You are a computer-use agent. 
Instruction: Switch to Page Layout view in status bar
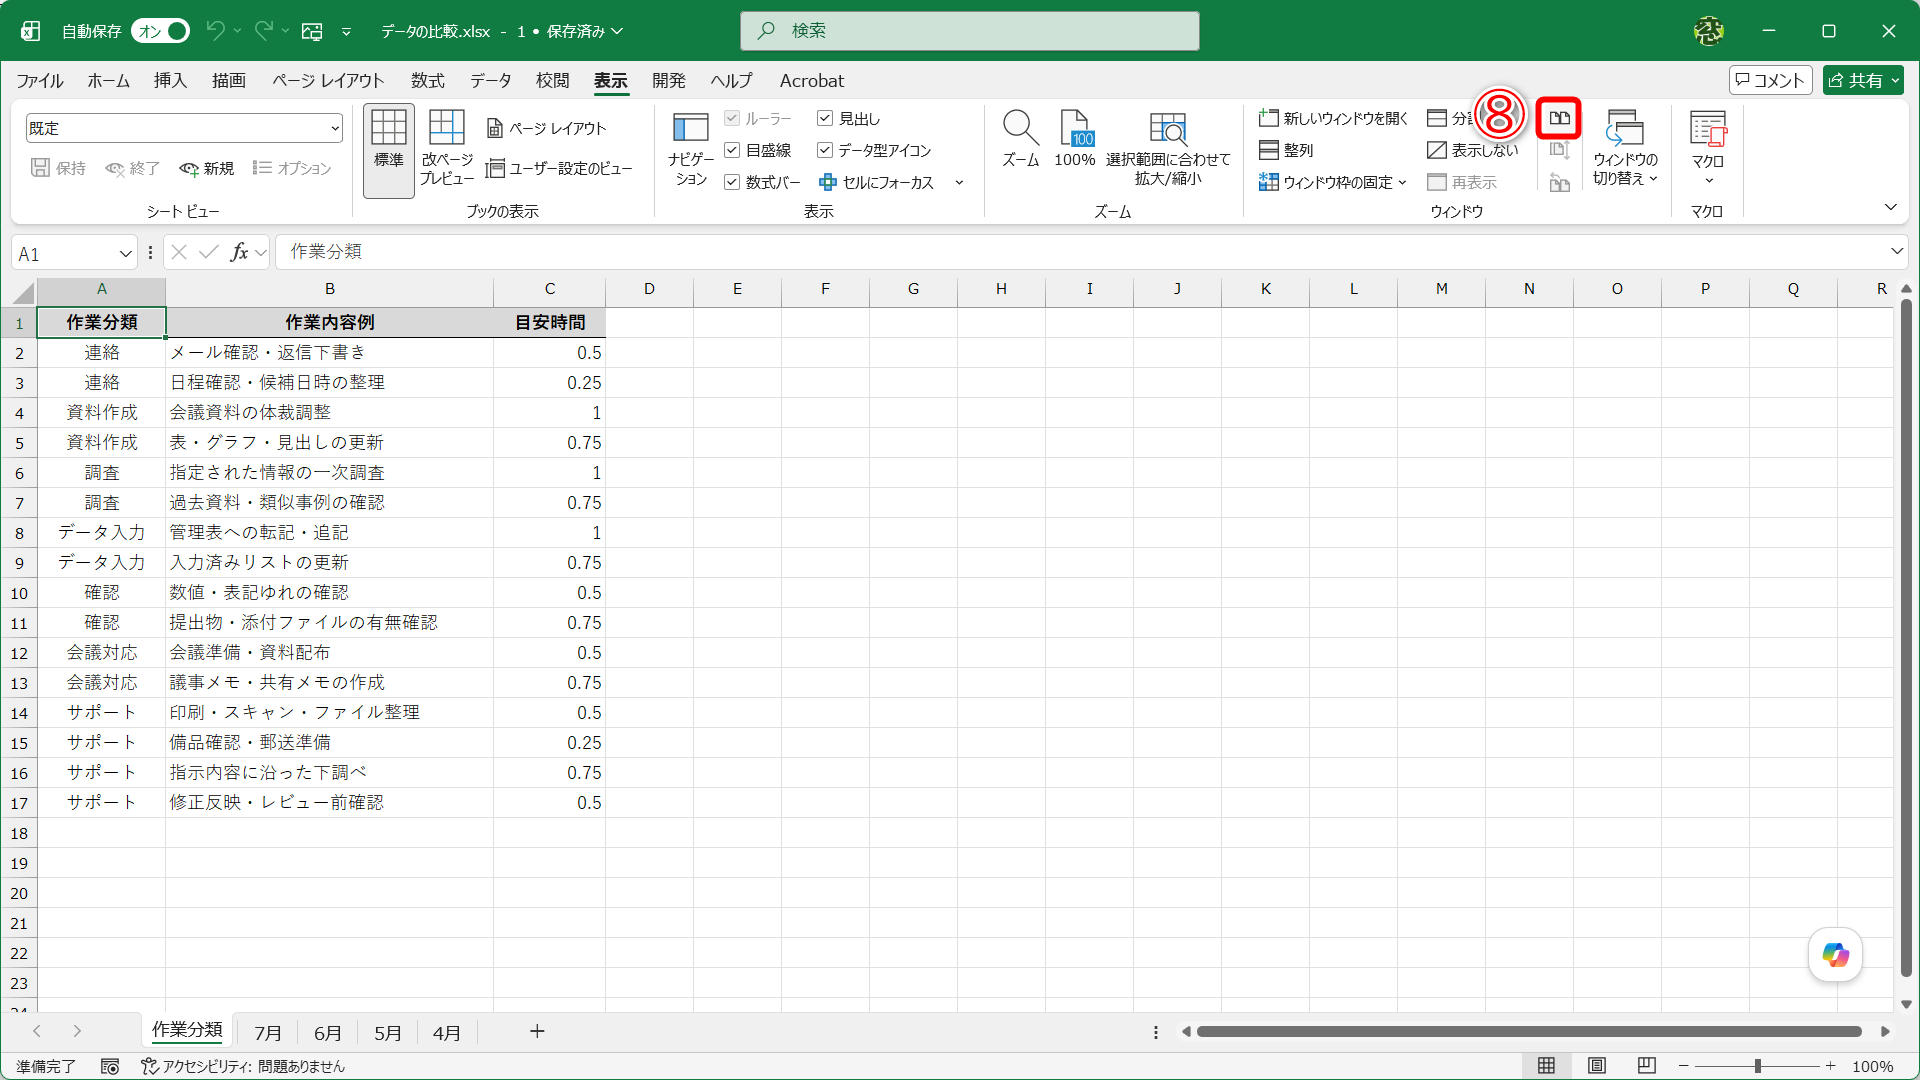pyautogui.click(x=1597, y=1066)
